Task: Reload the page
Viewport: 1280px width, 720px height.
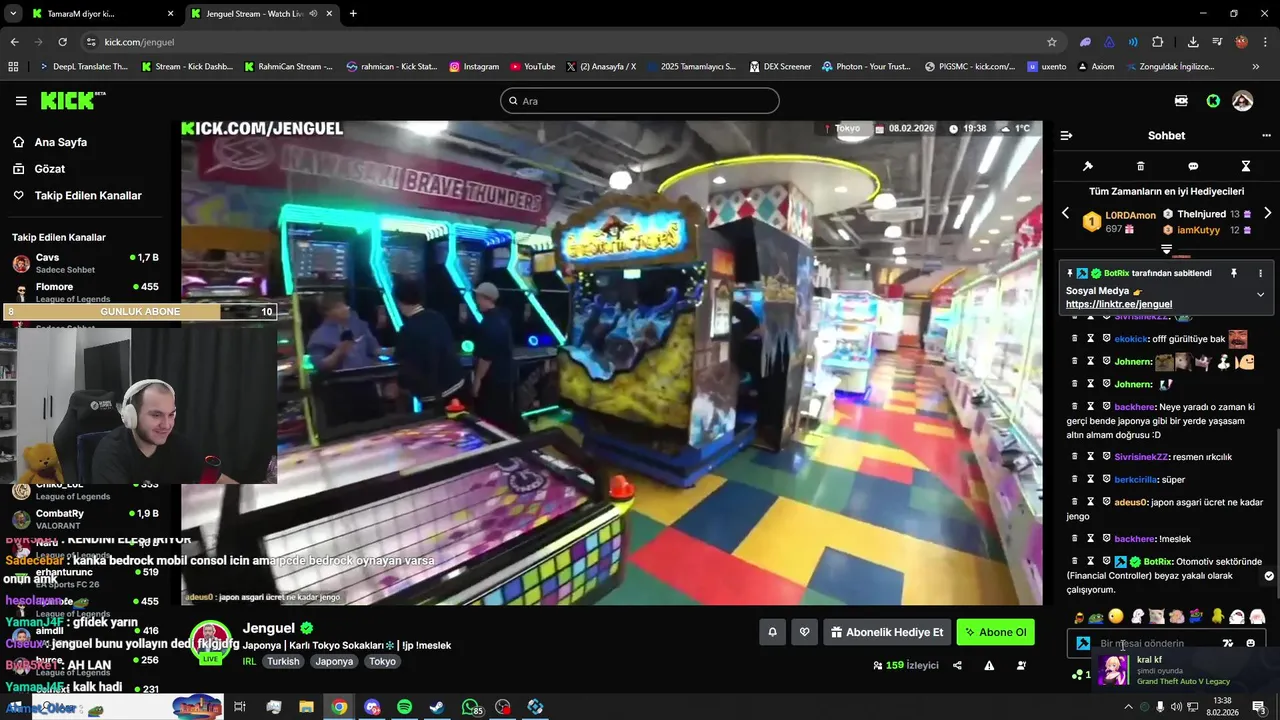Action: click(62, 42)
